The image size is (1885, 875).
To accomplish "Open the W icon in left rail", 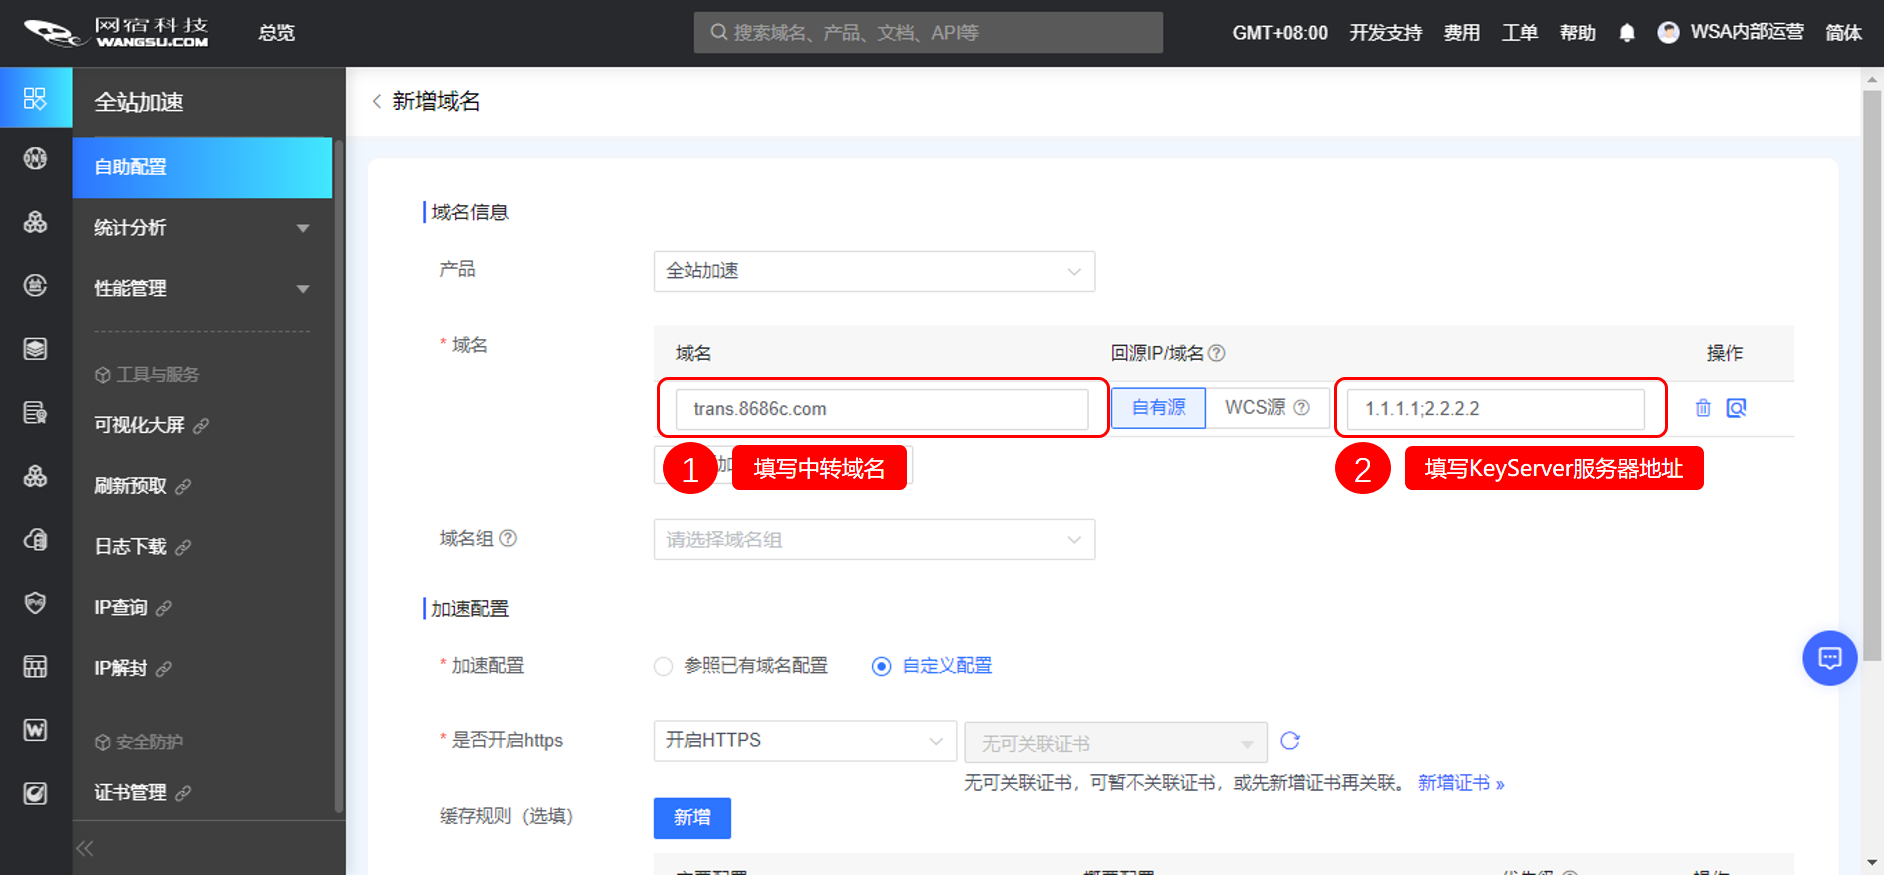I will point(35,730).
